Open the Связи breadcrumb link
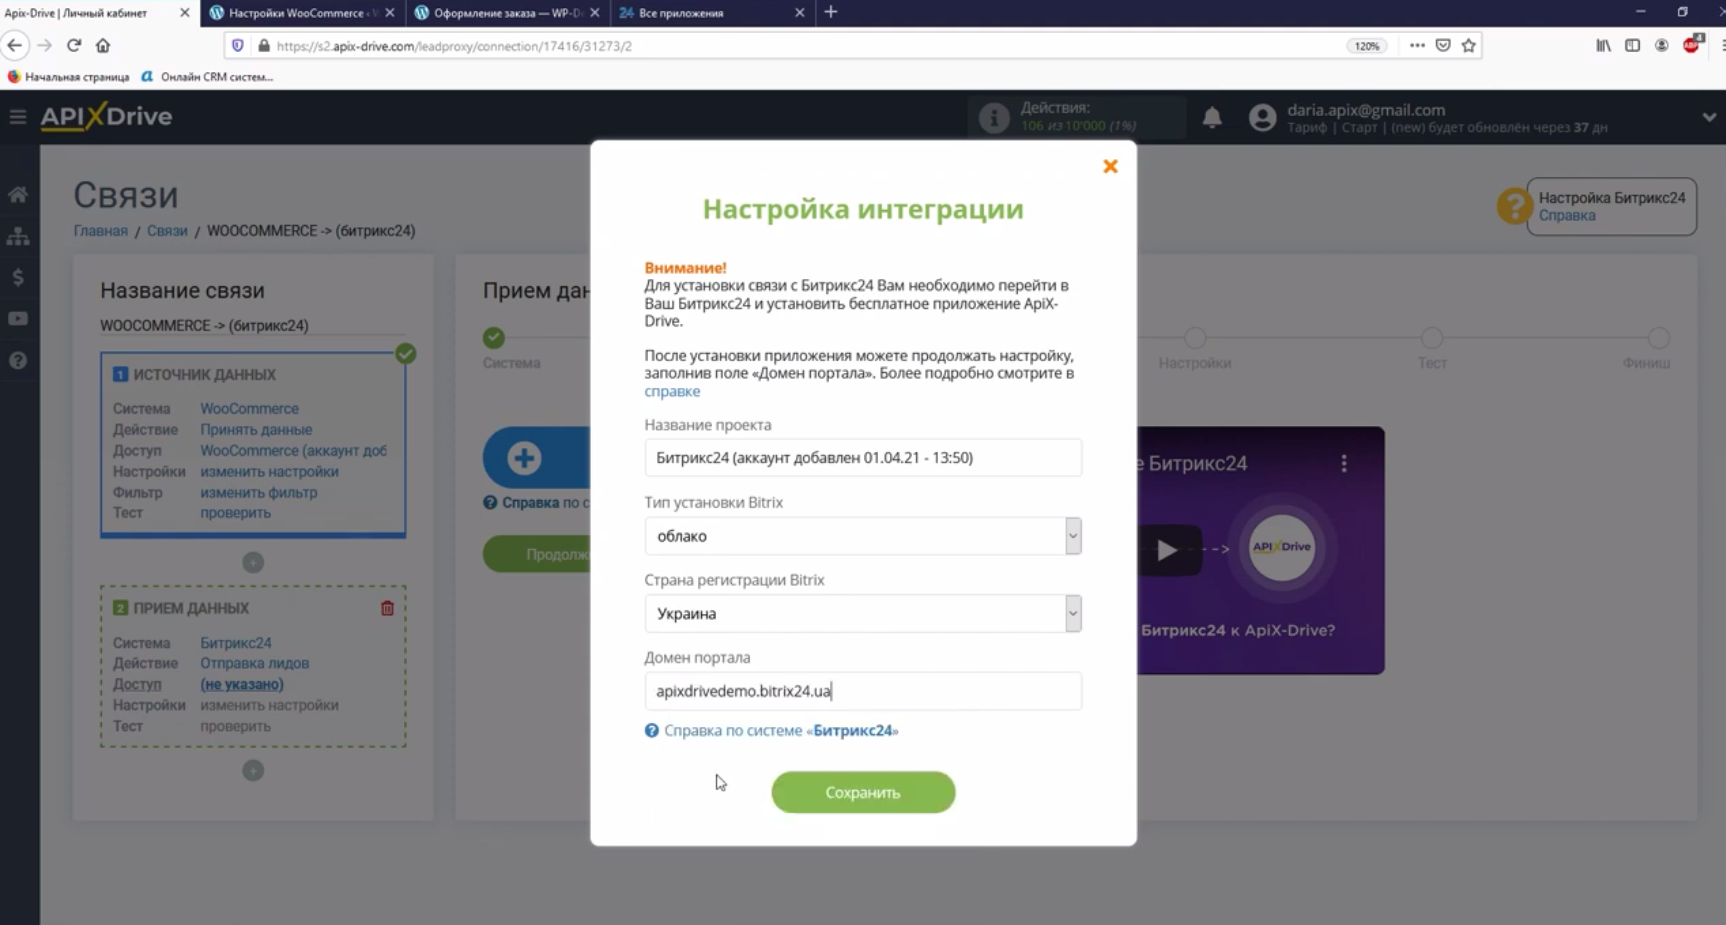Screen dimensions: 1726x925 click(x=167, y=231)
